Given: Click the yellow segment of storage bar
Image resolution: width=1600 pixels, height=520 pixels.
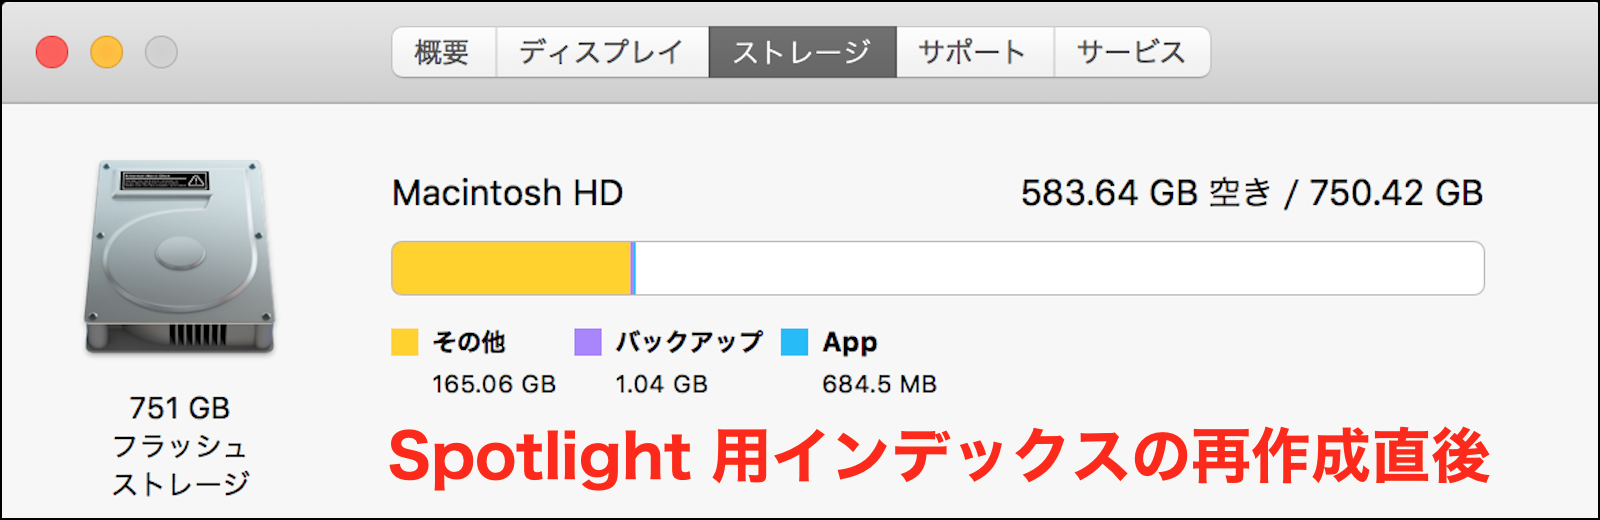Looking at the screenshot, I should click(x=510, y=268).
